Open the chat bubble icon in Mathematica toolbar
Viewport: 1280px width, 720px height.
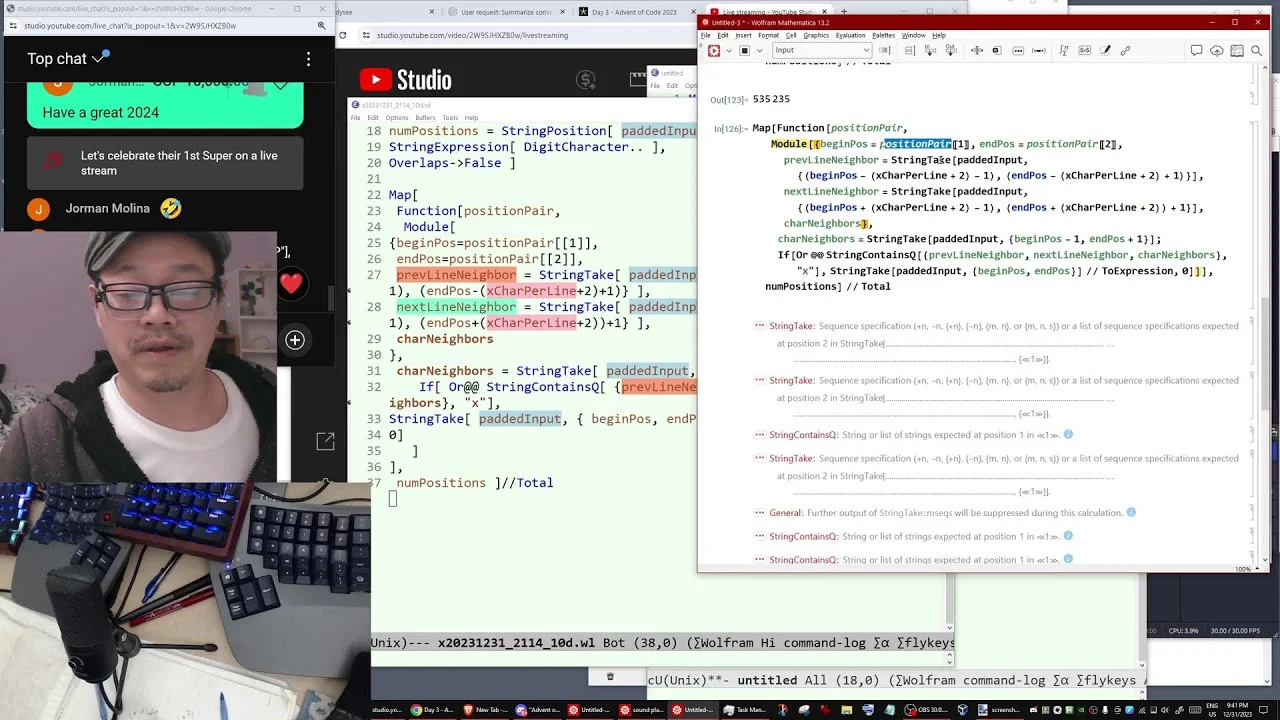[x=1196, y=50]
